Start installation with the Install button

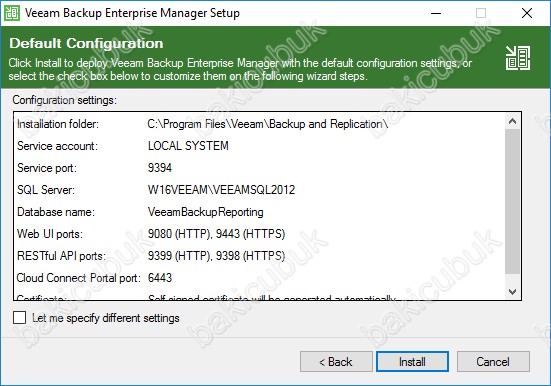pyautogui.click(x=412, y=361)
